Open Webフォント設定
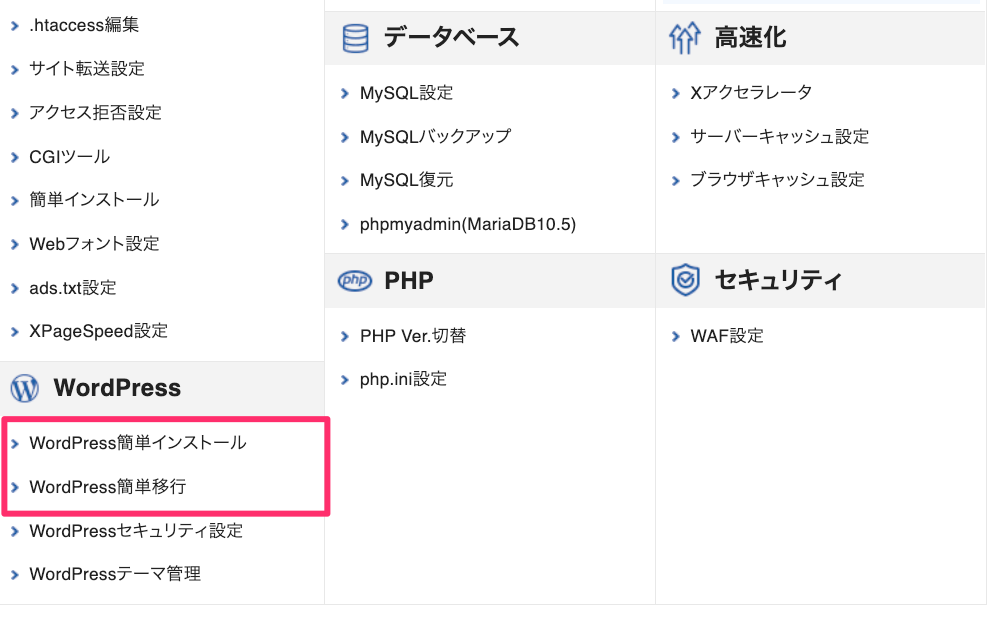This screenshot has width=994, height=618. point(94,243)
